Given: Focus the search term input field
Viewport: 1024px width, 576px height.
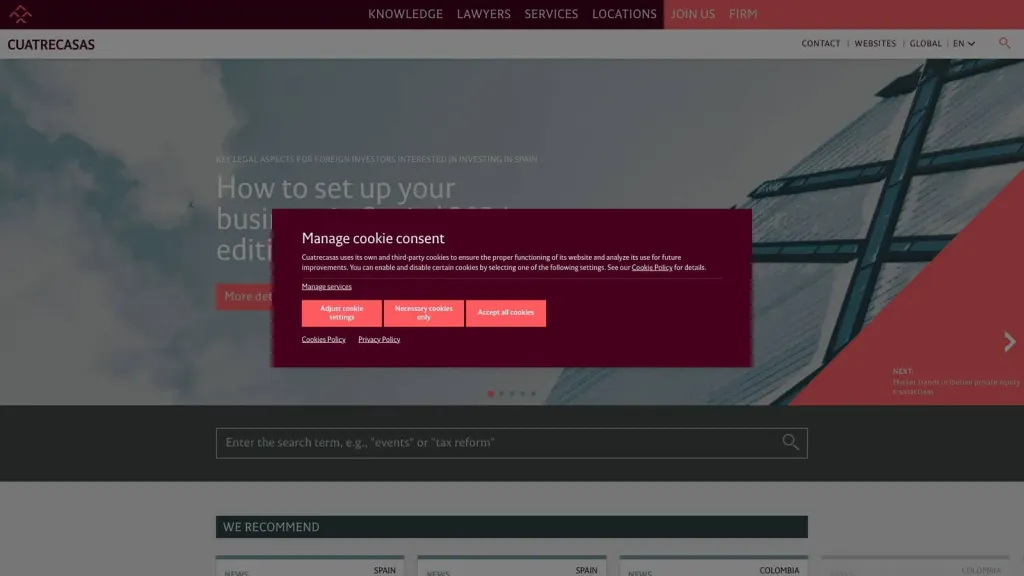Looking at the screenshot, I should click(511, 443).
